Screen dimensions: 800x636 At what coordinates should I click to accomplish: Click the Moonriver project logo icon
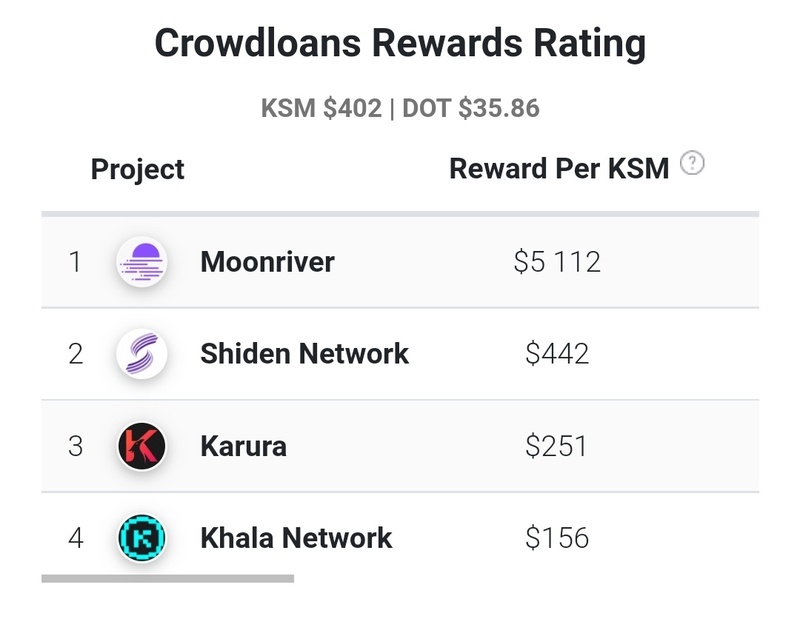[141, 263]
